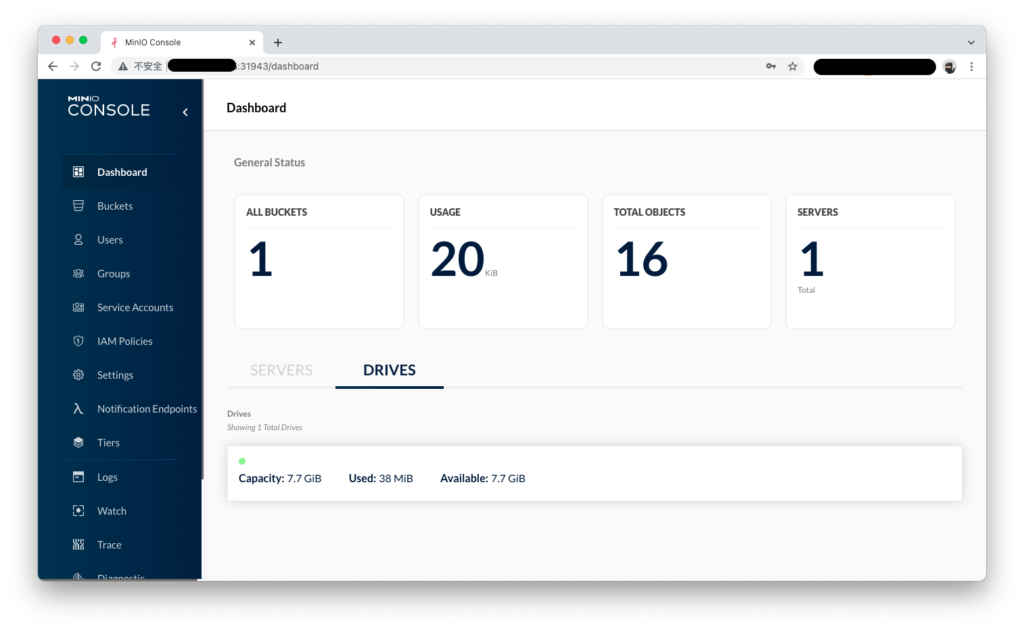Screen dimensions: 1024x631
Task: Collapse the sidebar with the chevron arrow
Action: [185, 112]
